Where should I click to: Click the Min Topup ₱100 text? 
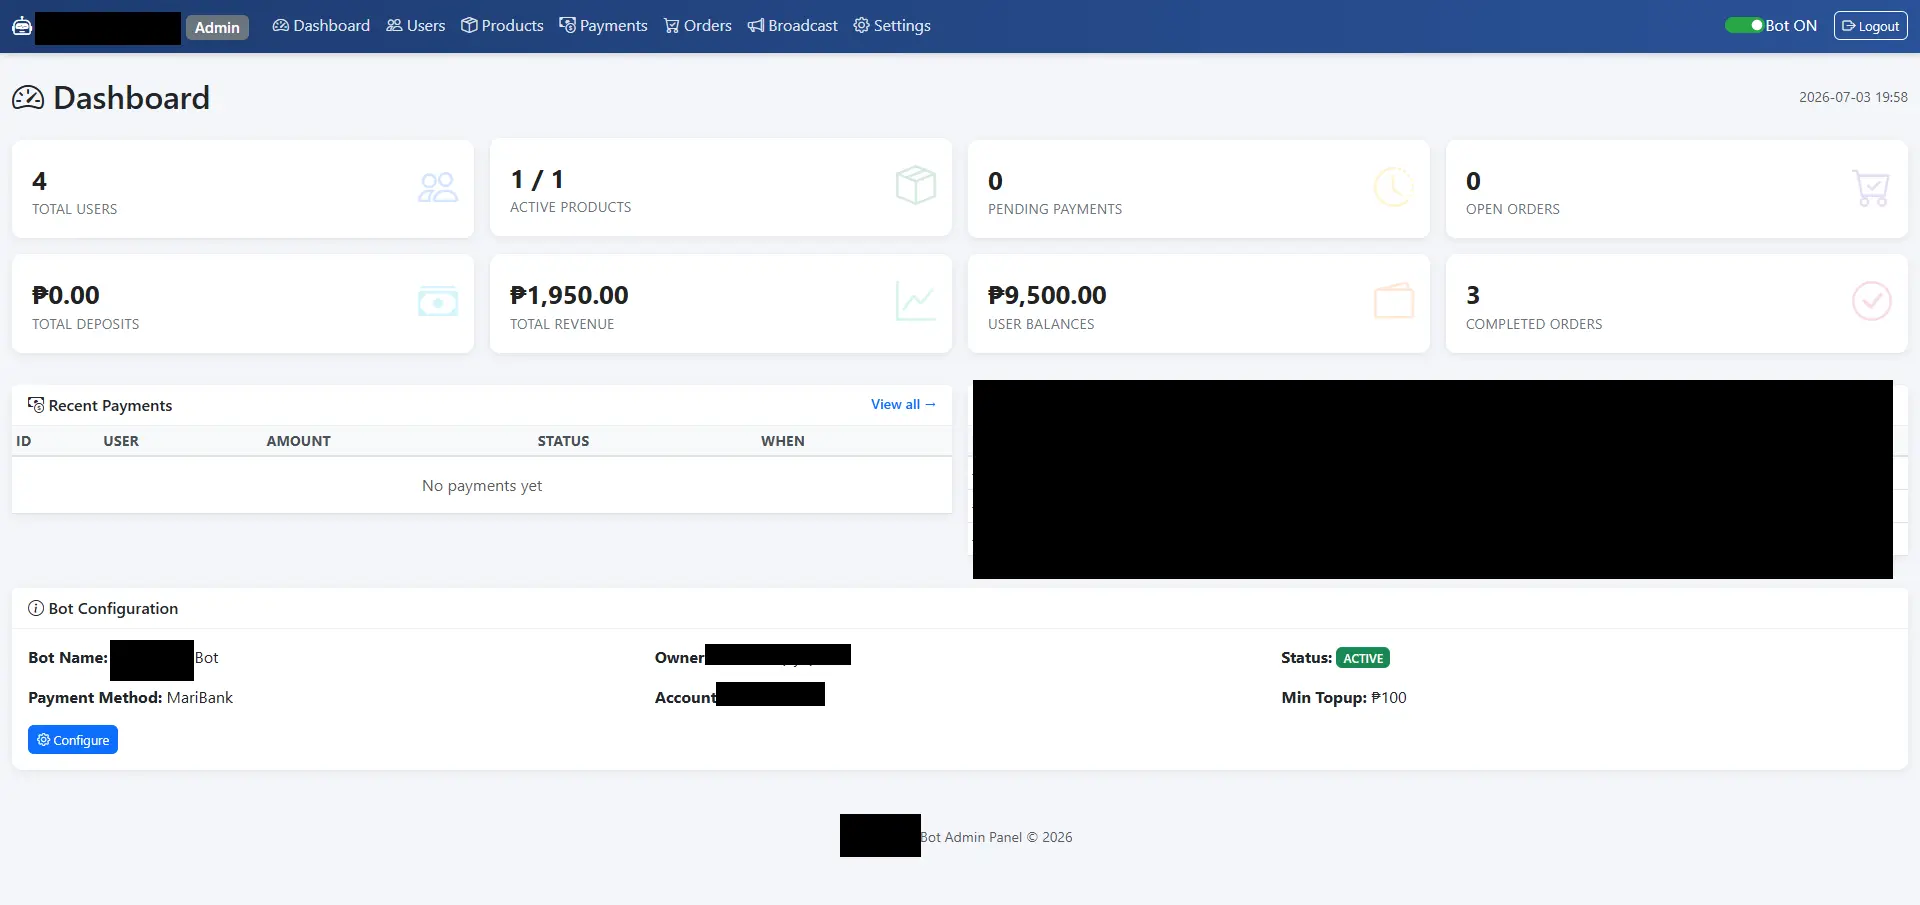point(1344,698)
